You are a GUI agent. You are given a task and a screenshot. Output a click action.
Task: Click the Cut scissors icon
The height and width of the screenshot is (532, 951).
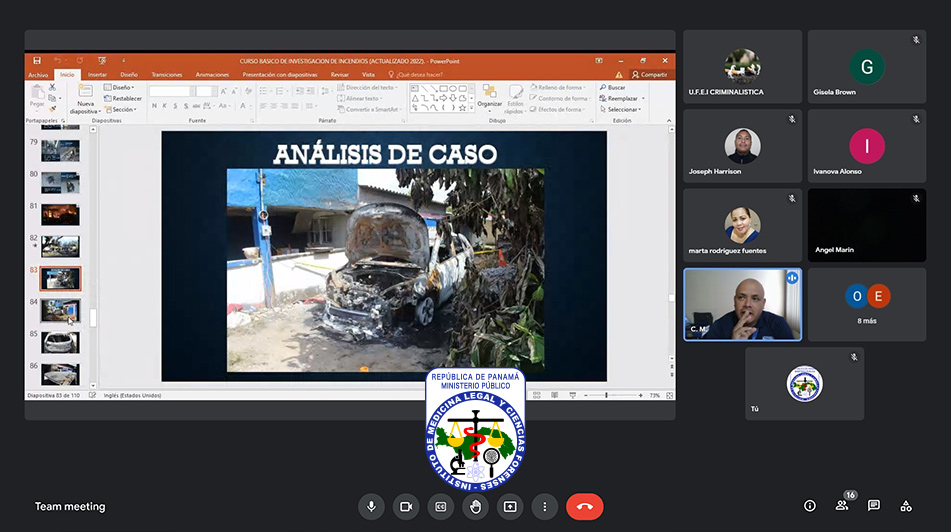52,87
